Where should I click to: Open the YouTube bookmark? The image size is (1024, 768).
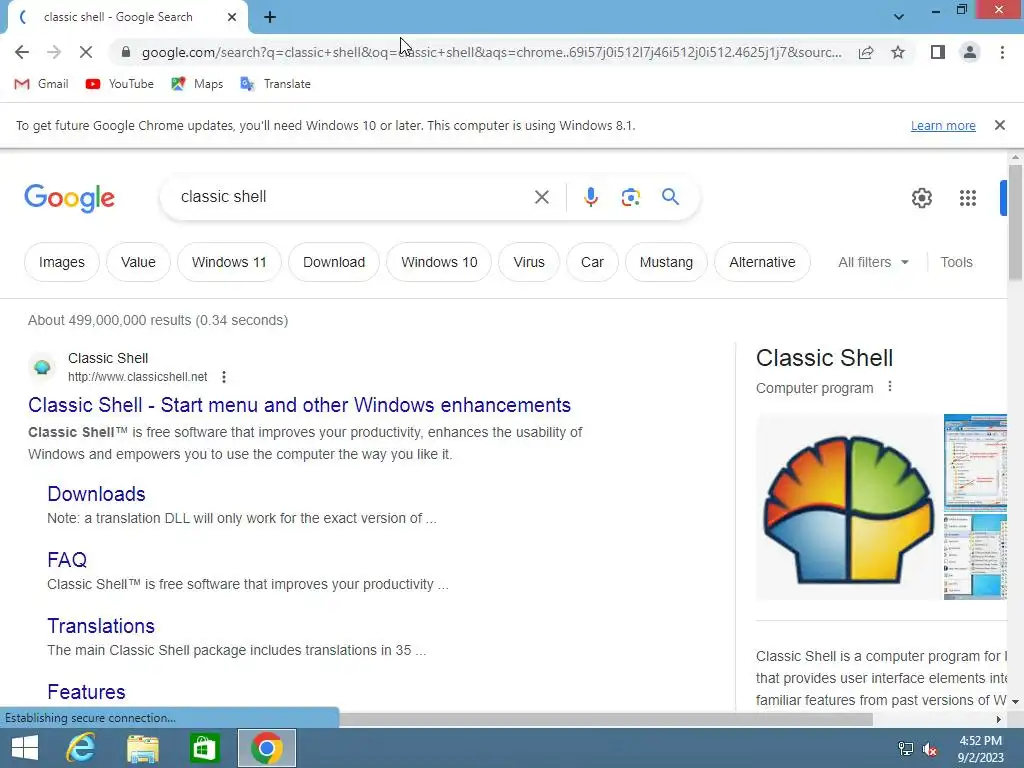(x=120, y=84)
